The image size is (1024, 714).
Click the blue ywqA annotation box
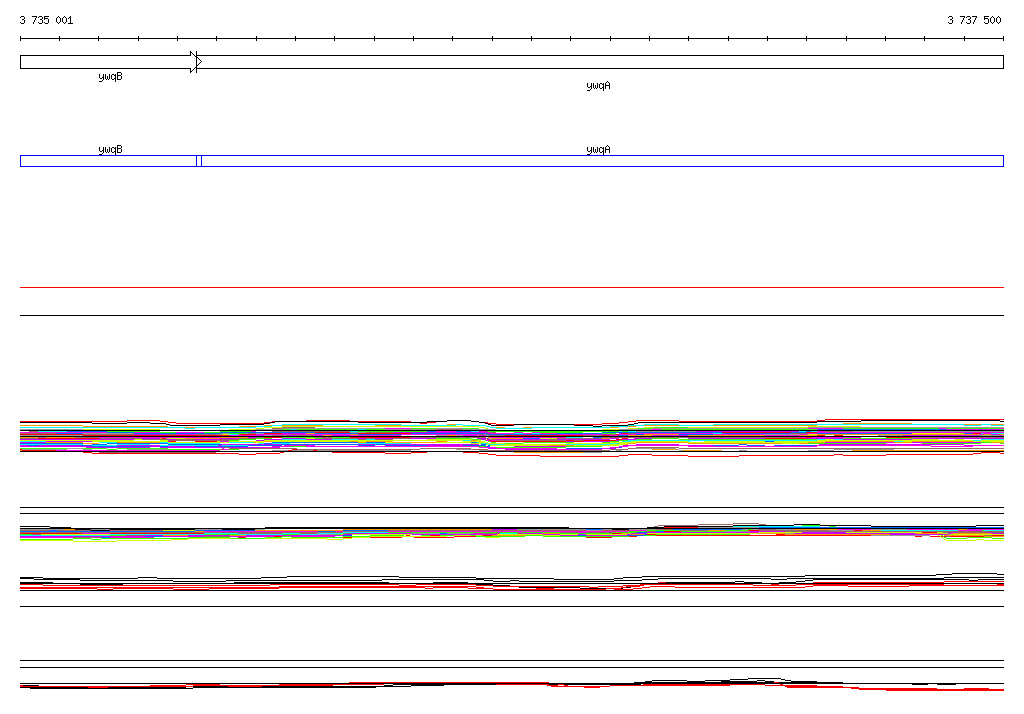(602, 161)
